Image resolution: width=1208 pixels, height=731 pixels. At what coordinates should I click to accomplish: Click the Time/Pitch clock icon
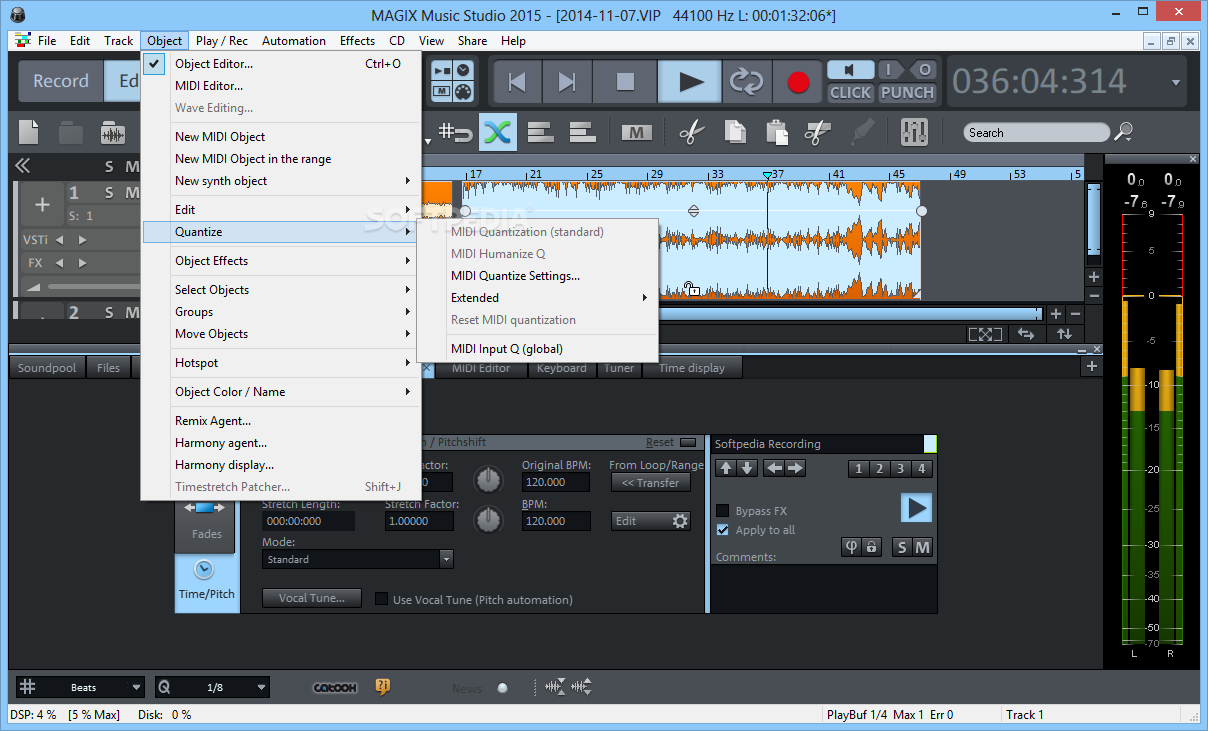(x=205, y=570)
